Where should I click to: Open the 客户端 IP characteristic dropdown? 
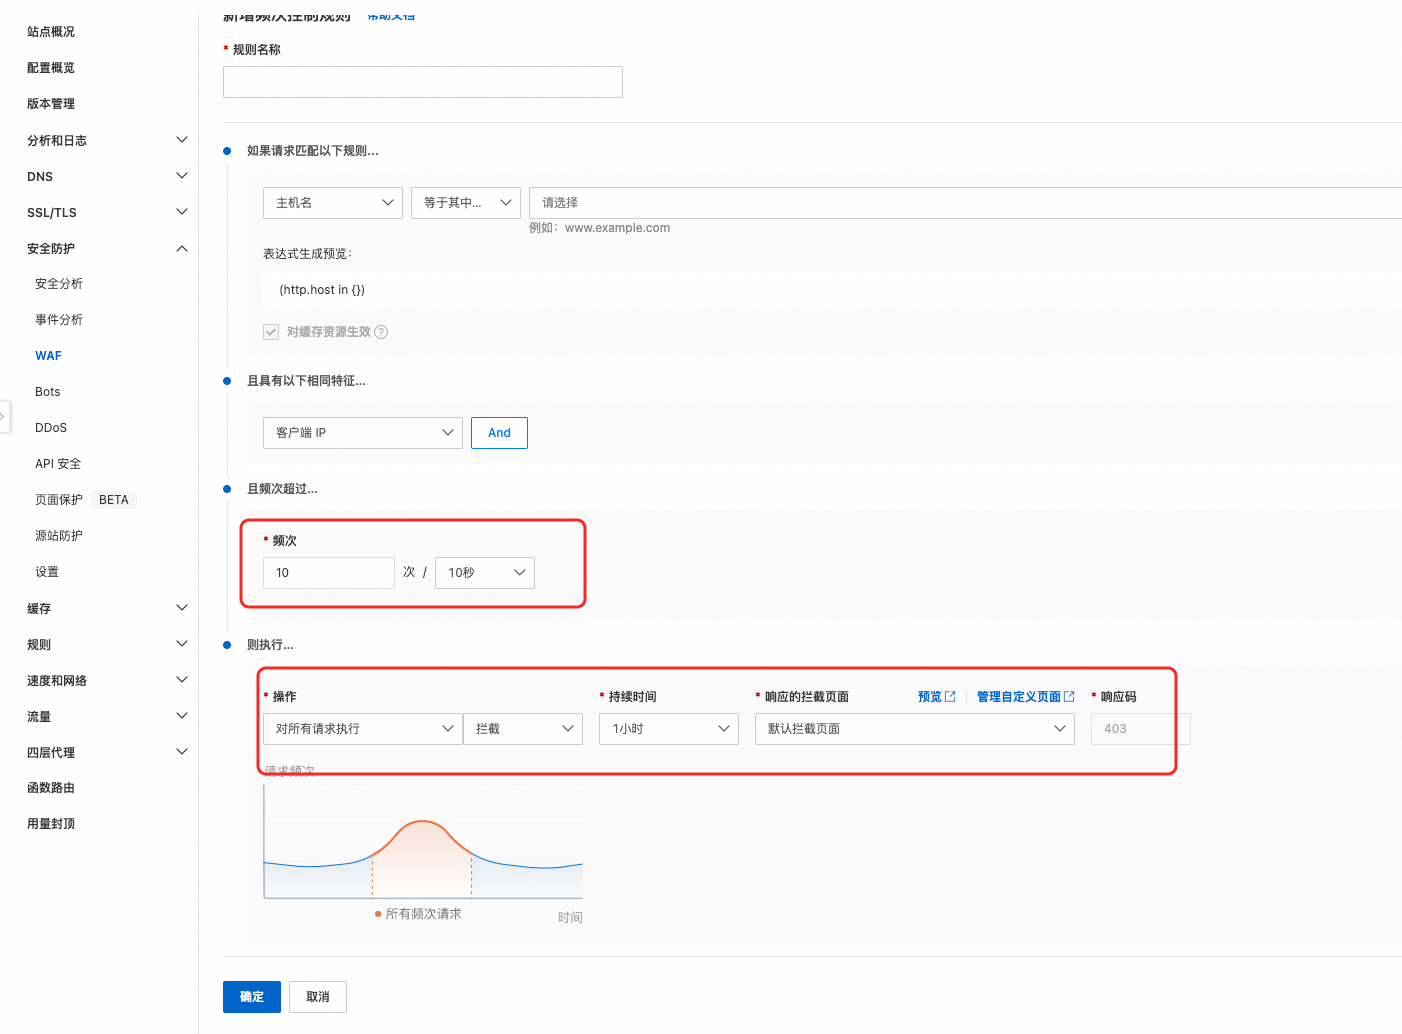[x=363, y=433]
